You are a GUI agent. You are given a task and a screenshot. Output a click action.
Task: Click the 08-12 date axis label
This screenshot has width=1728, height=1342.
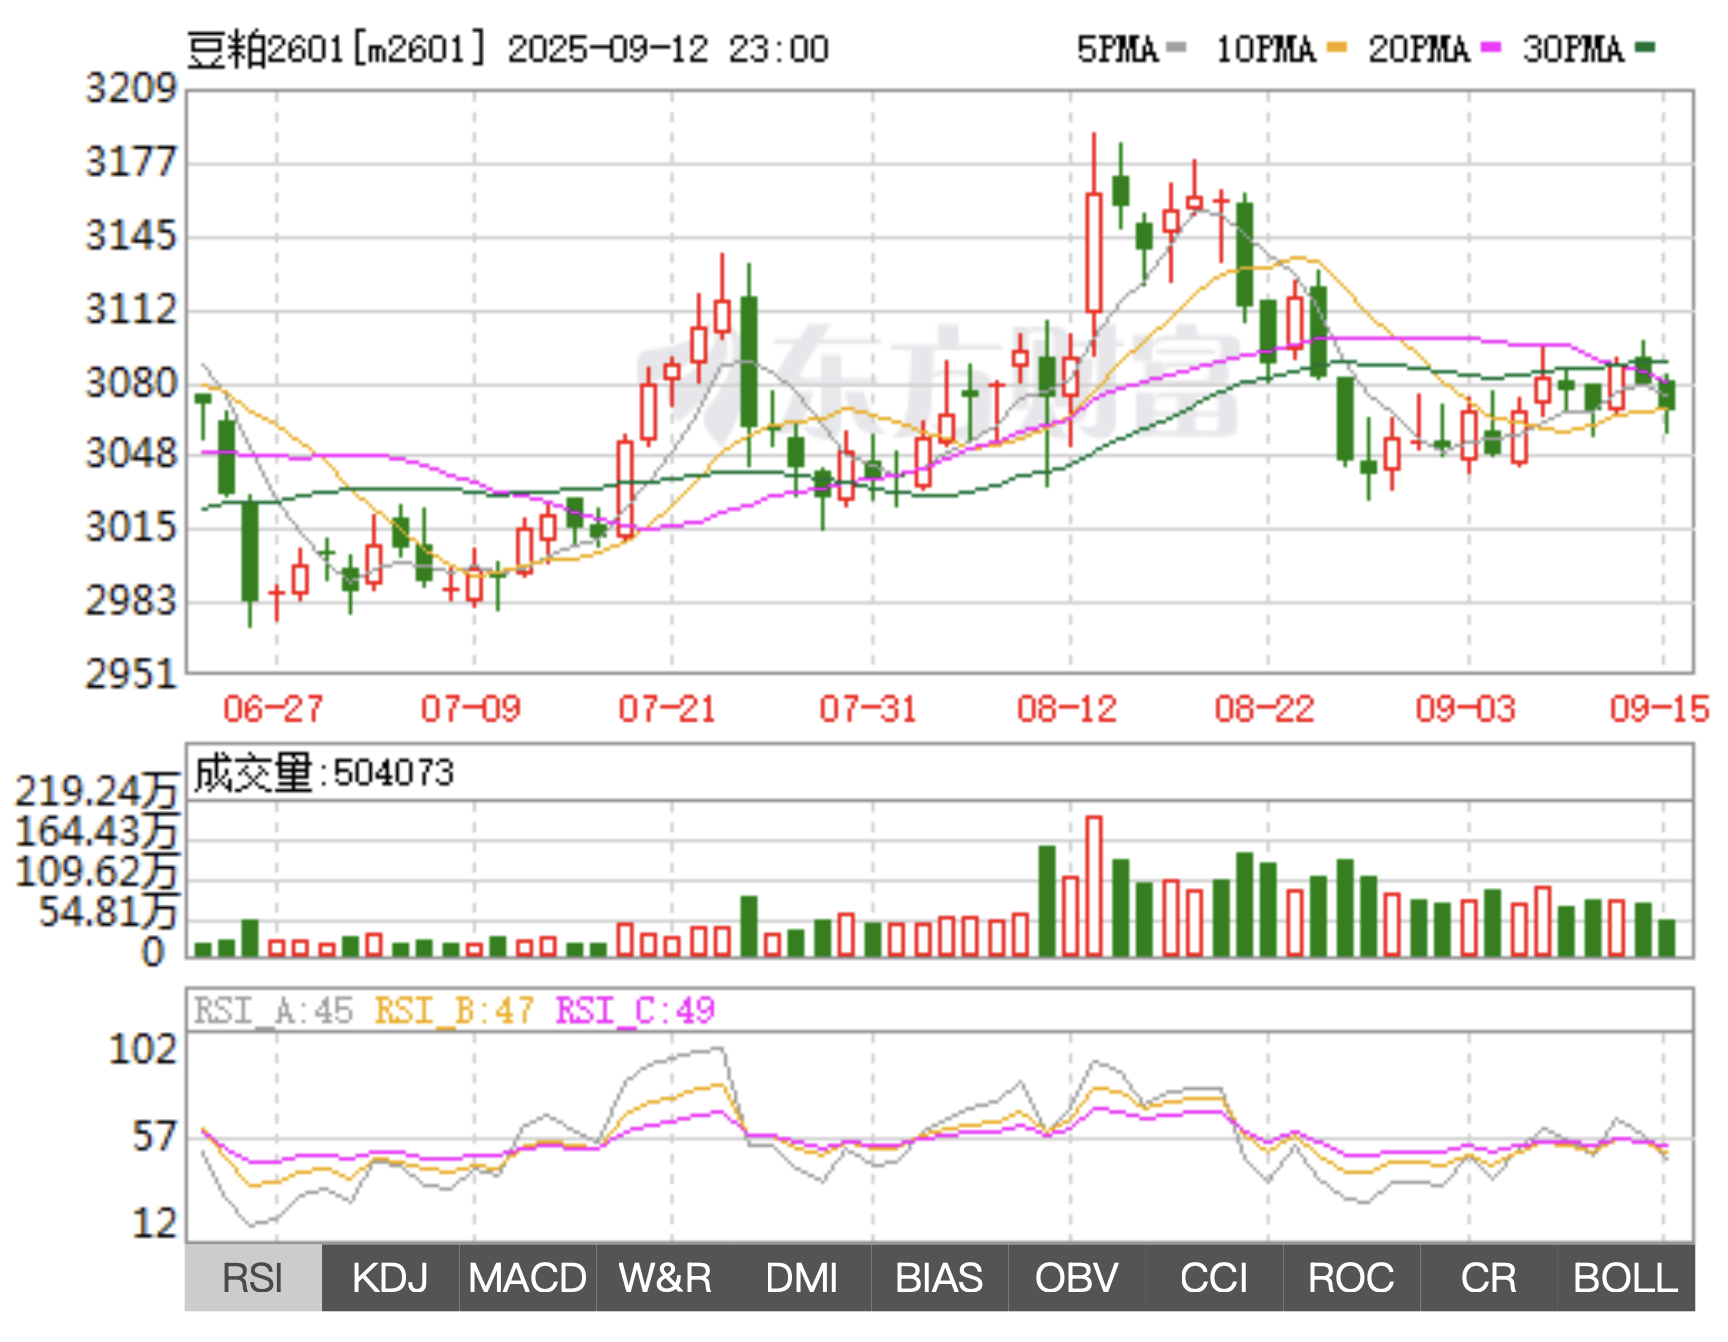1066,709
